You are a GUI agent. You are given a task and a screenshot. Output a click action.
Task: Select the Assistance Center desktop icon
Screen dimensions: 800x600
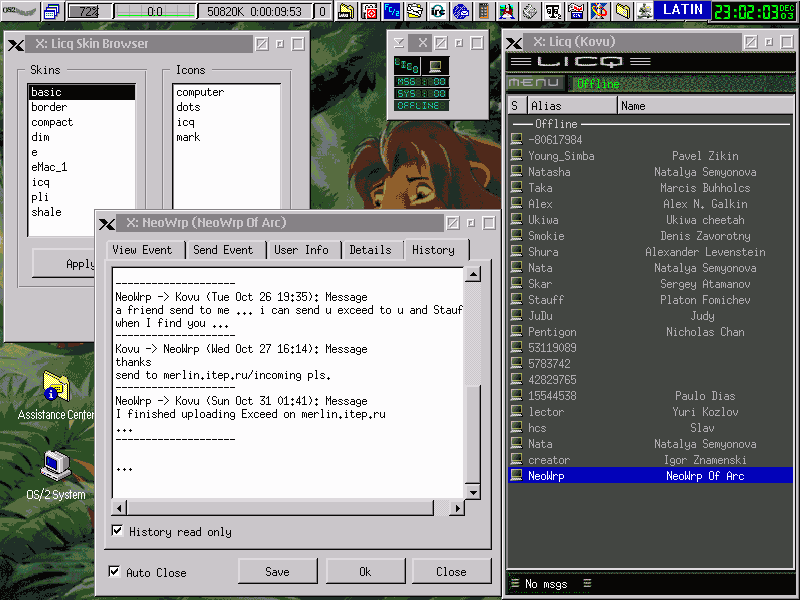[56, 396]
